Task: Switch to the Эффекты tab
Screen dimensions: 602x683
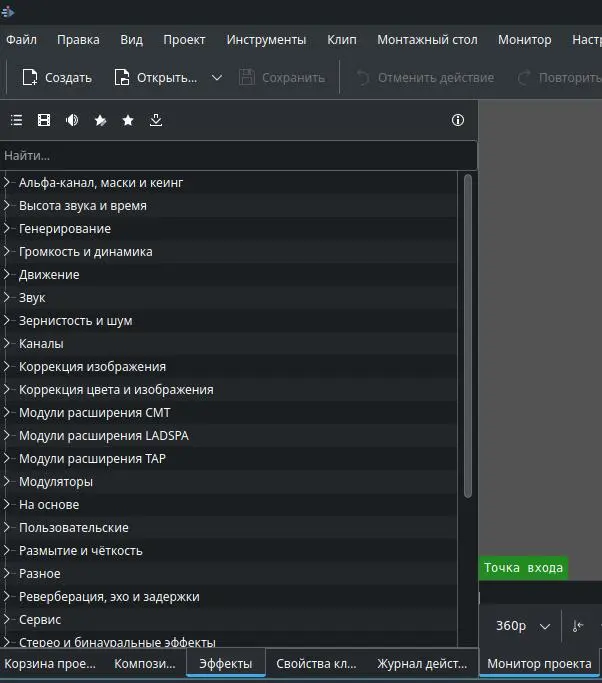Action: coord(226,664)
